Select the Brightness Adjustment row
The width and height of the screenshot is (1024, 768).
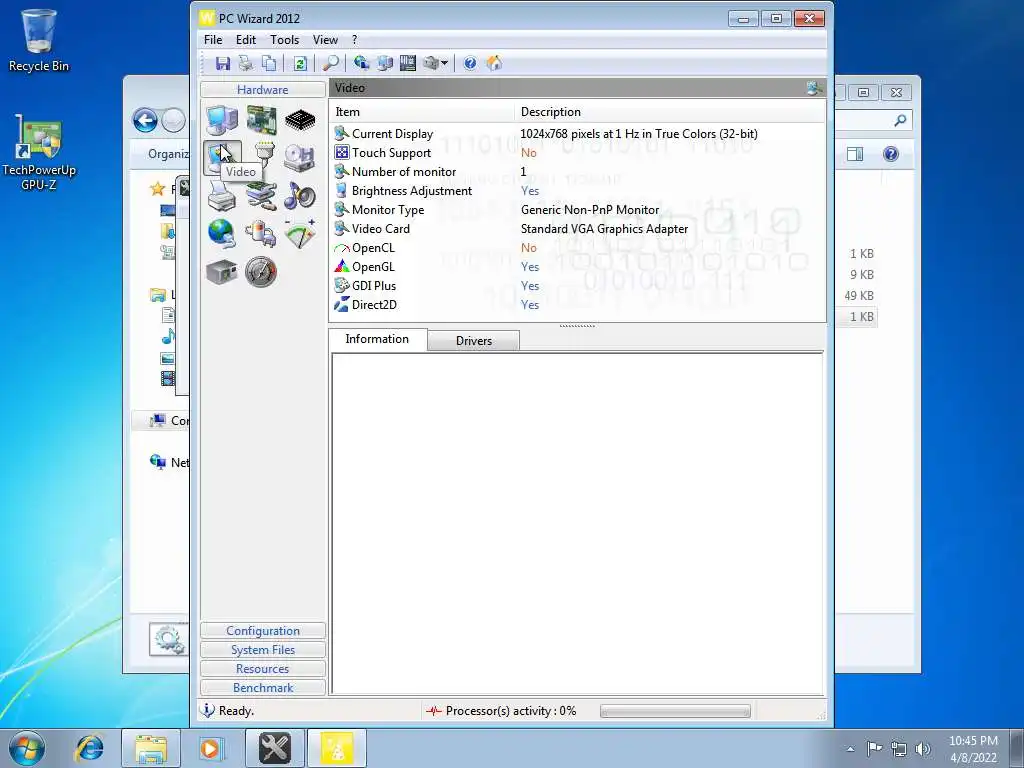pos(577,191)
